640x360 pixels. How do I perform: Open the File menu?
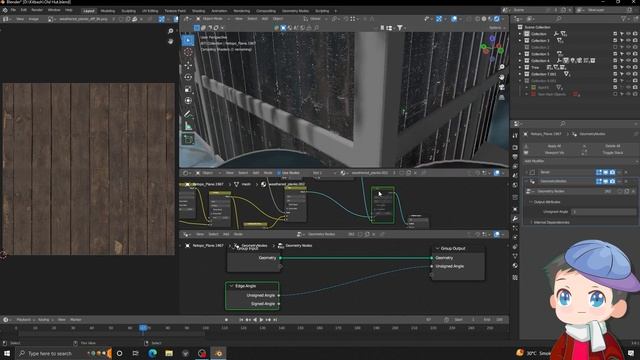(x=13, y=10)
